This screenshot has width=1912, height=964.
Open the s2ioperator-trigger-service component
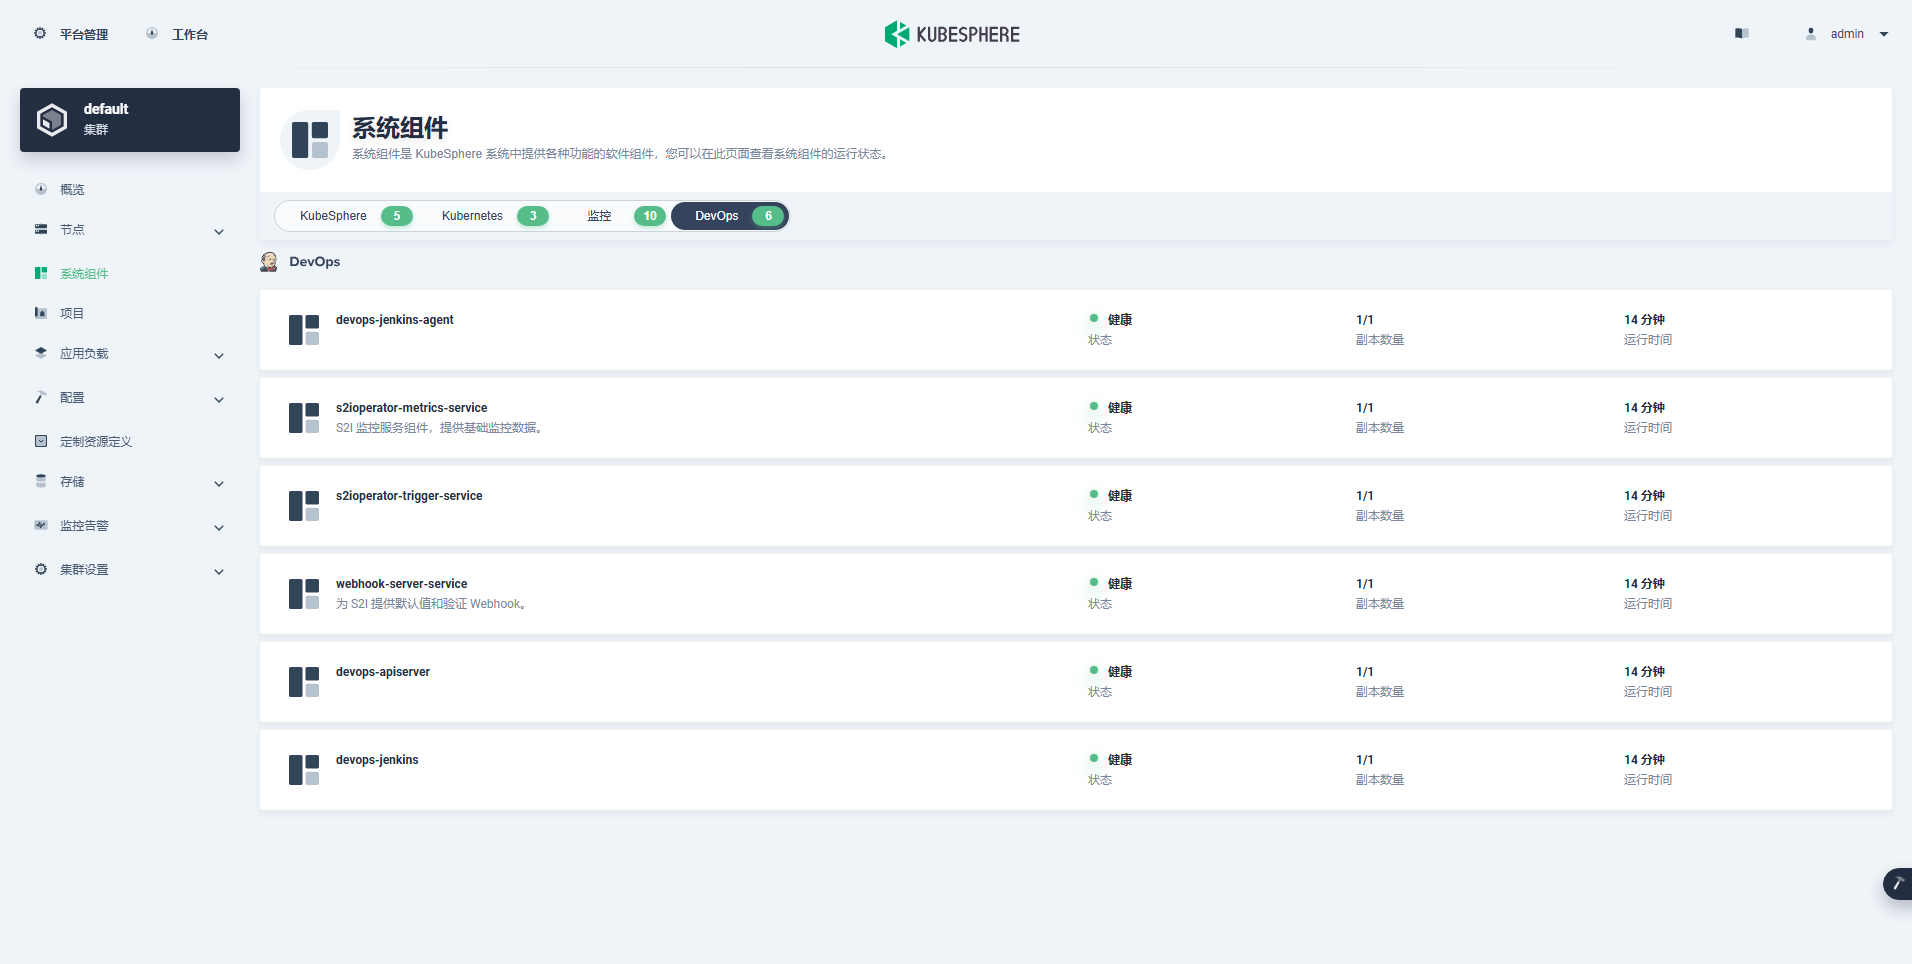(1076, 506)
